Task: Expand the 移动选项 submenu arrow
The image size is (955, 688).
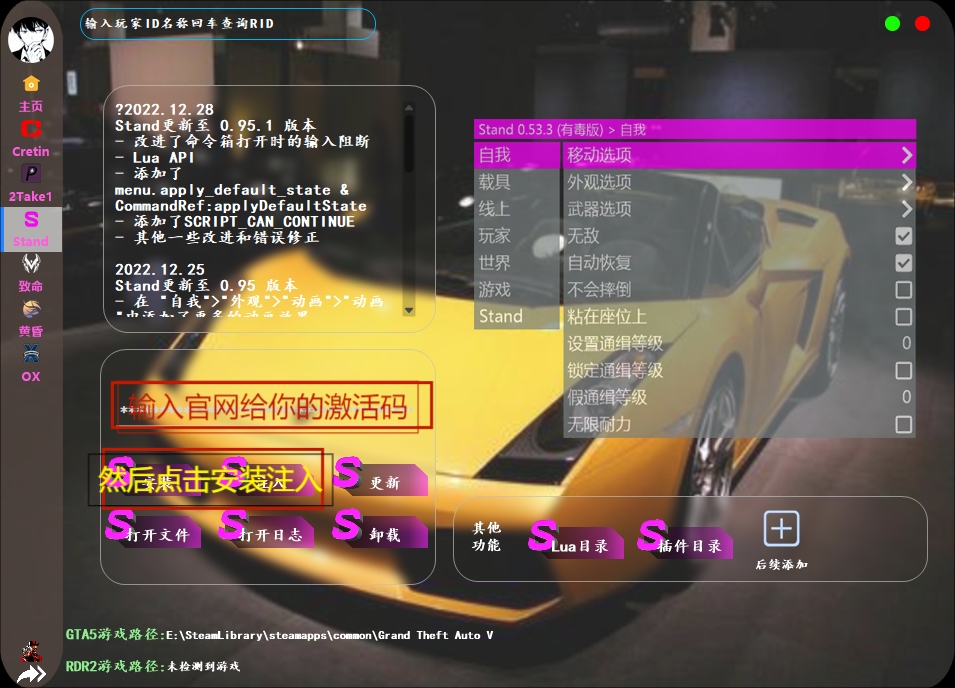Action: point(906,155)
